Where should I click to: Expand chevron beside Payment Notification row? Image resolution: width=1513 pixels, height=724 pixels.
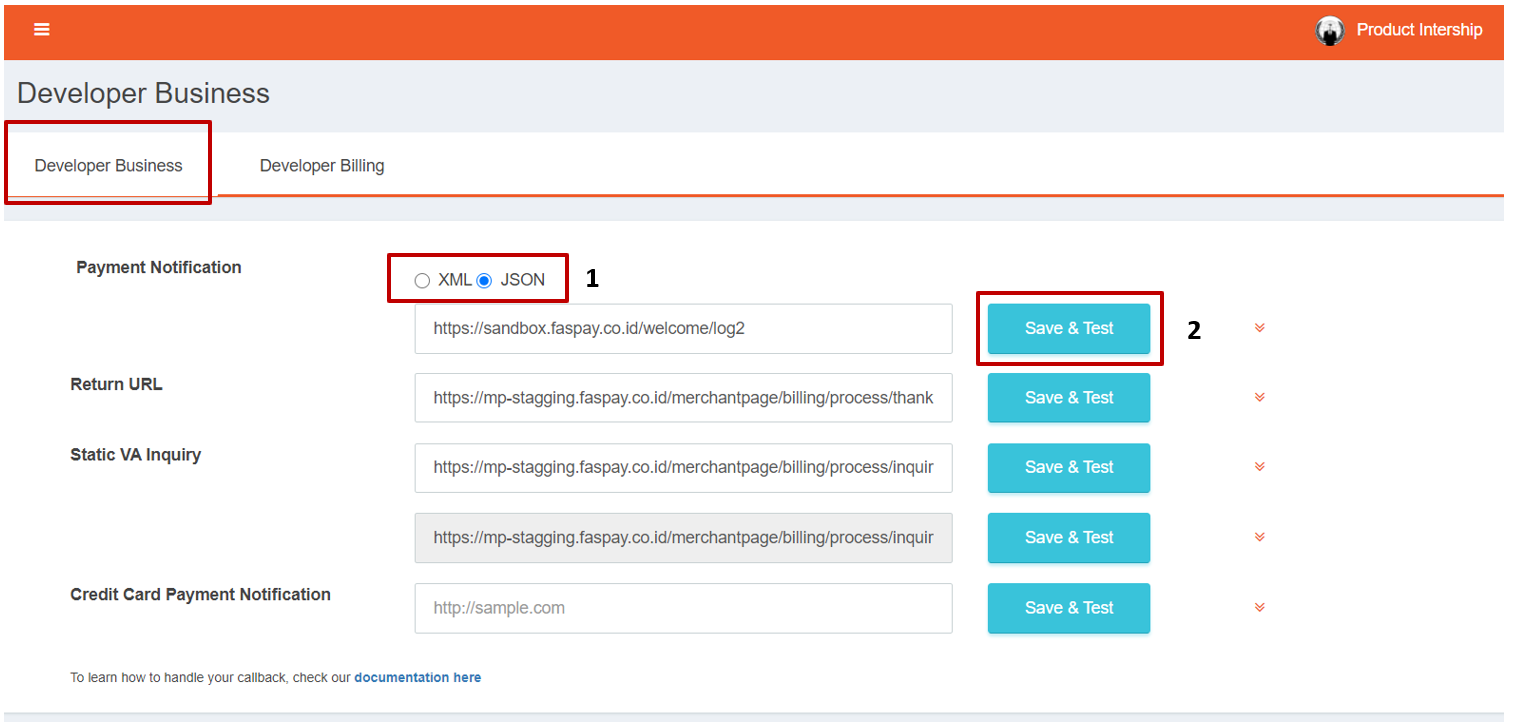[x=1259, y=328]
